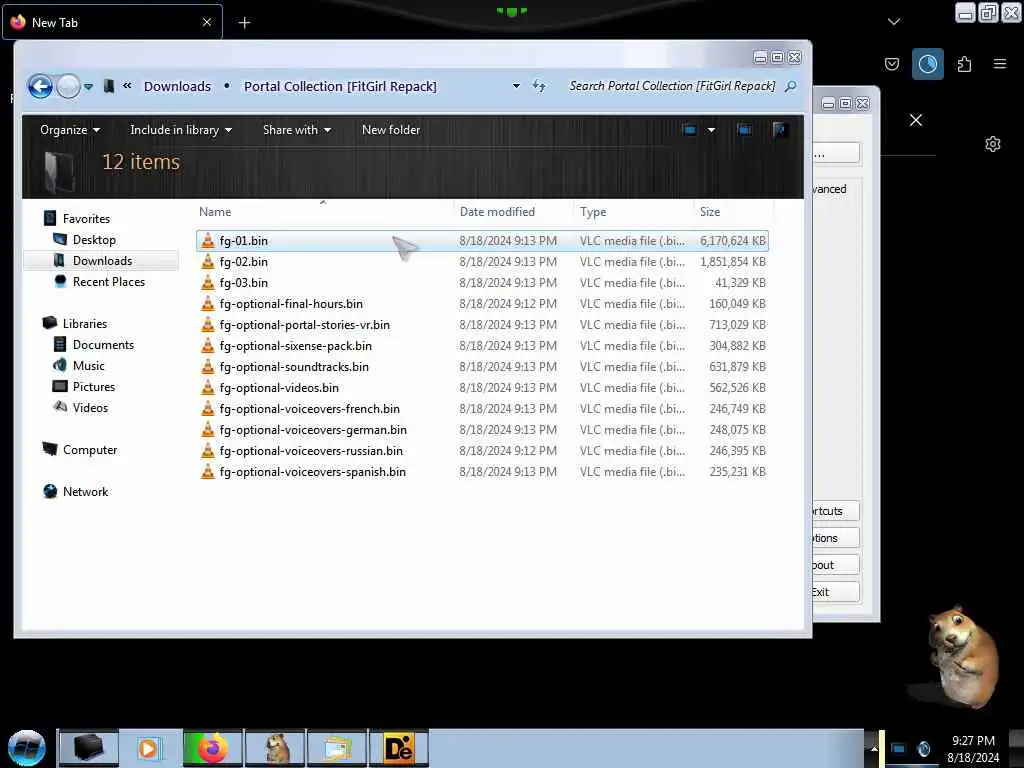Click the folder icon in address bar
This screenshot has height=768, width=1024.
(x=109, y=86)
